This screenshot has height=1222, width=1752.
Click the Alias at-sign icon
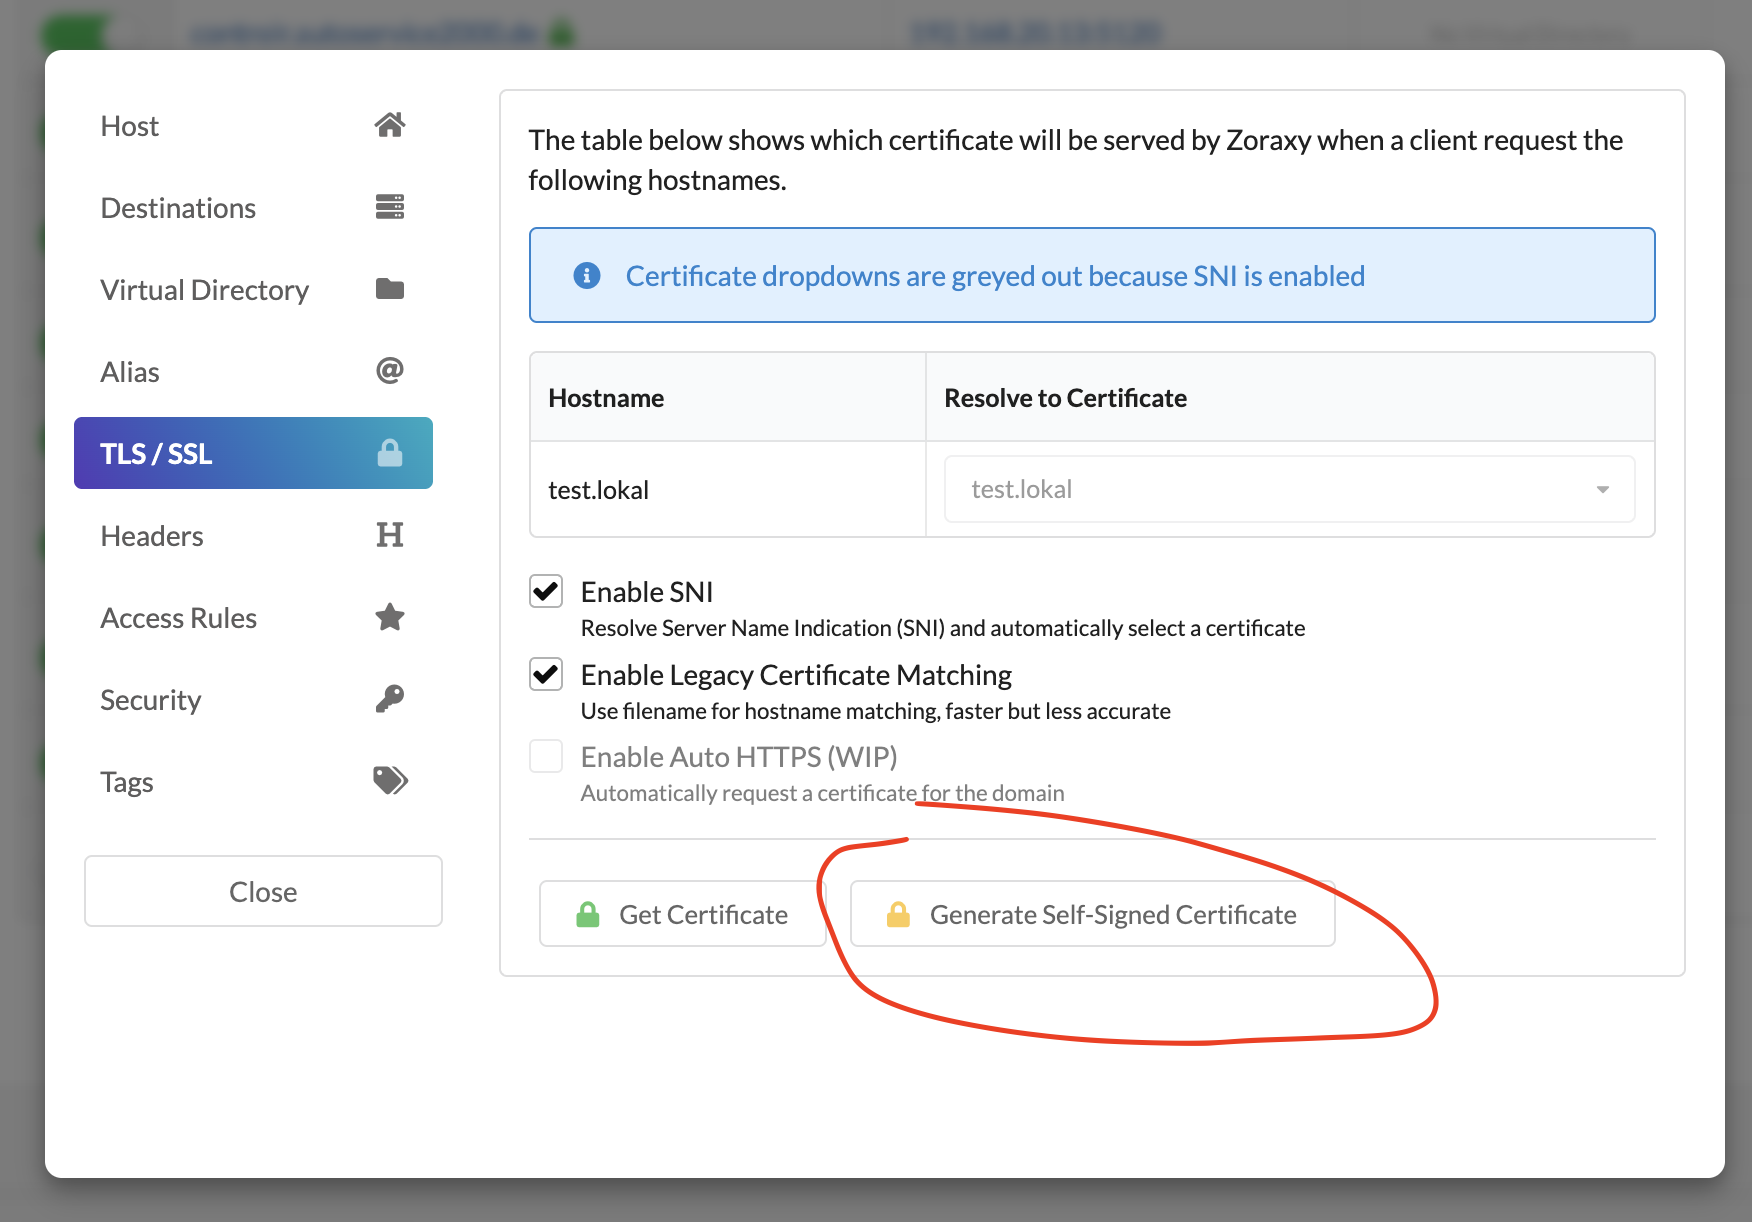[390, 371]
